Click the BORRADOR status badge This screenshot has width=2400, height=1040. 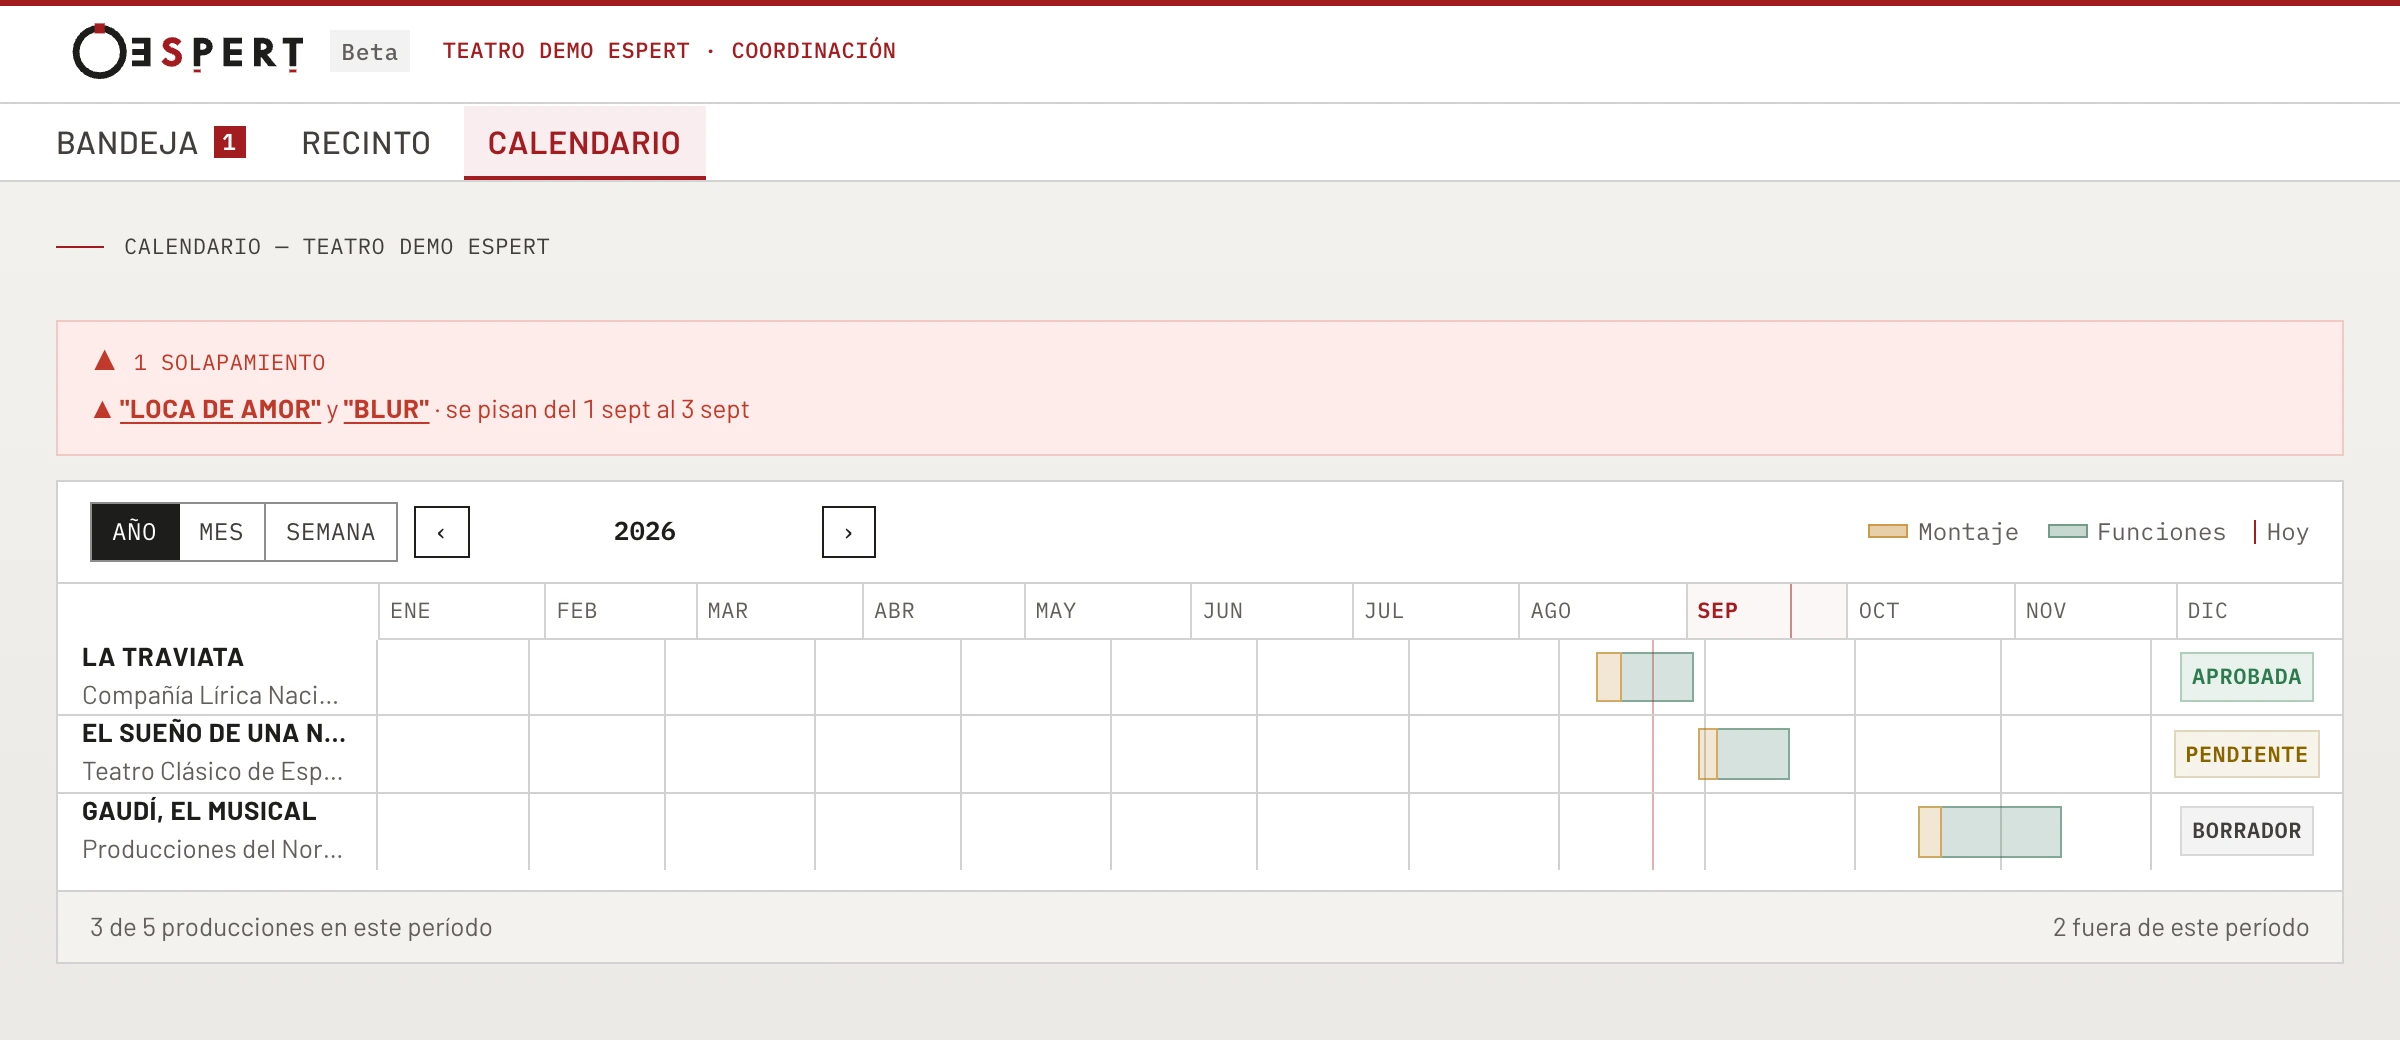[x=2247, y=831]
